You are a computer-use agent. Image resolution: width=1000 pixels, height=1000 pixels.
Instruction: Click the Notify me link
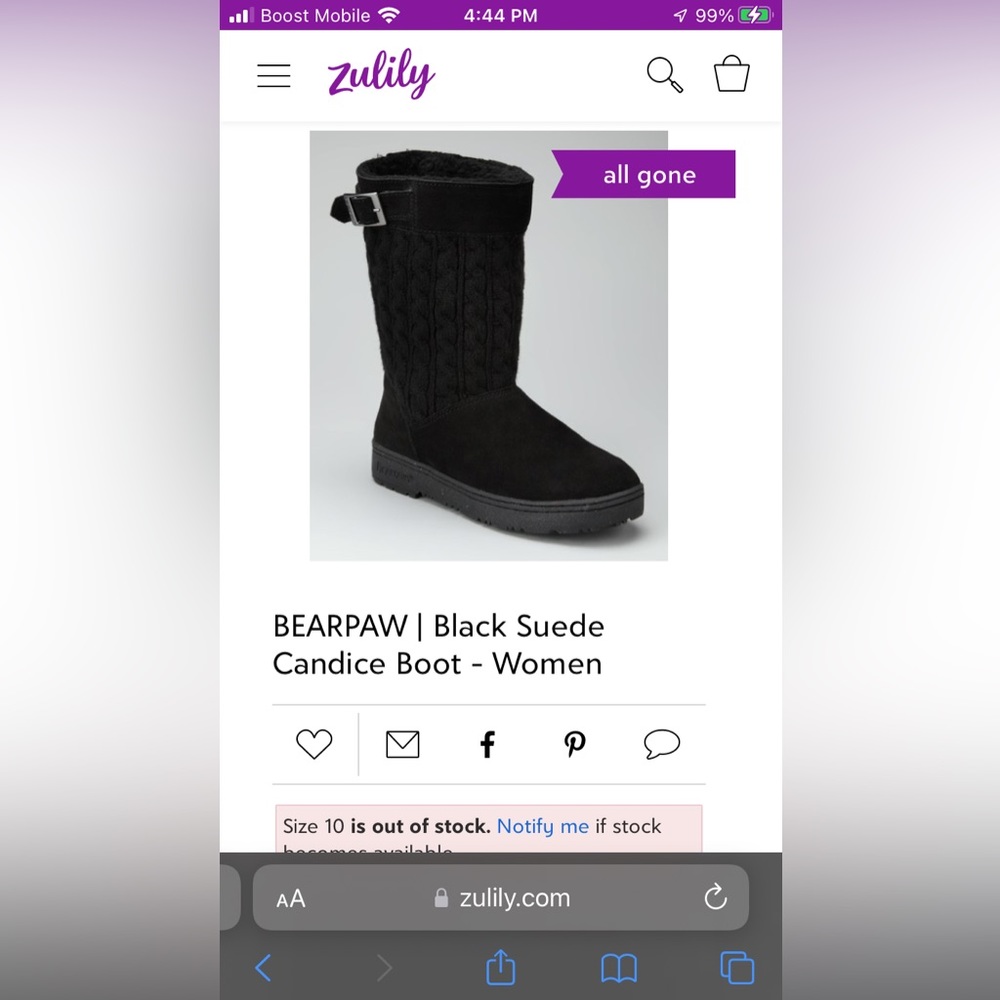(x=543, y=826)
